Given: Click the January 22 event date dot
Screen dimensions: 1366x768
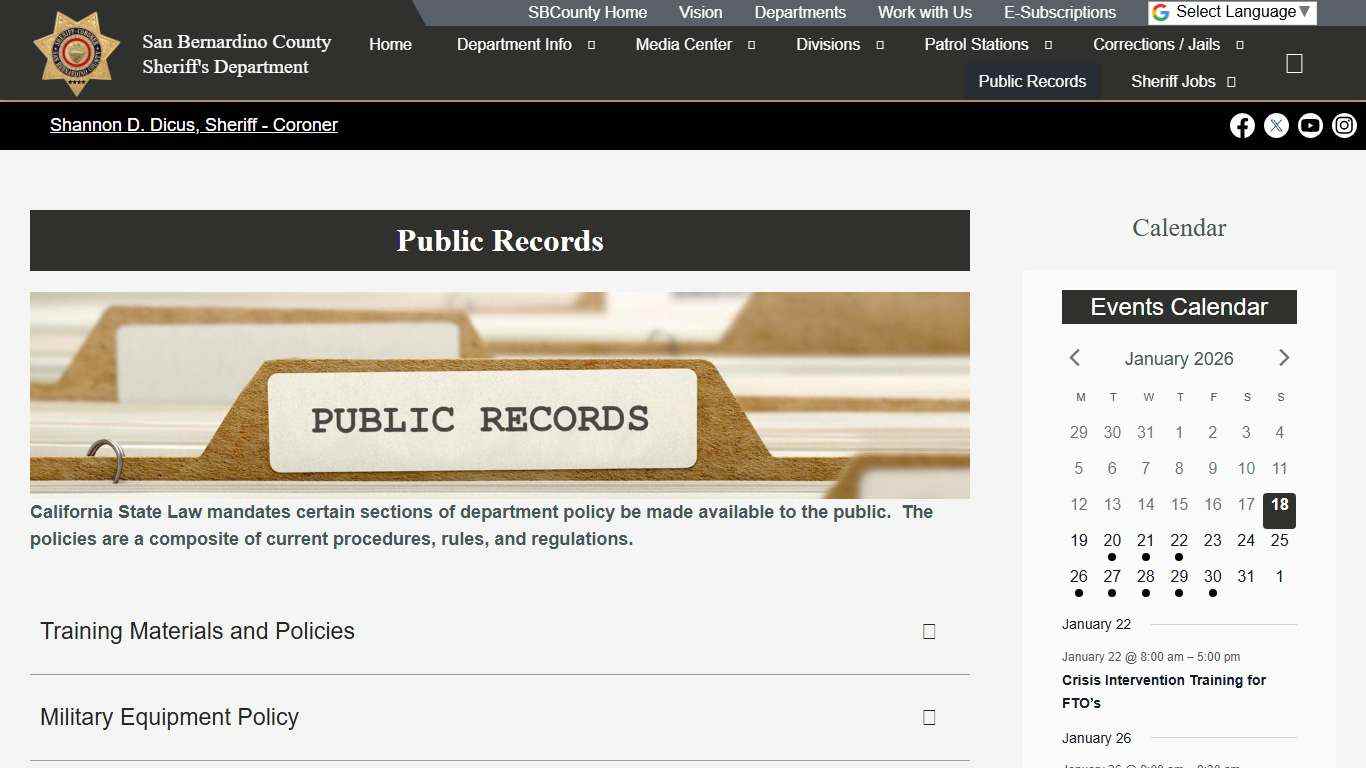Looking at the screenshot, I should (x=1179, y=557).
